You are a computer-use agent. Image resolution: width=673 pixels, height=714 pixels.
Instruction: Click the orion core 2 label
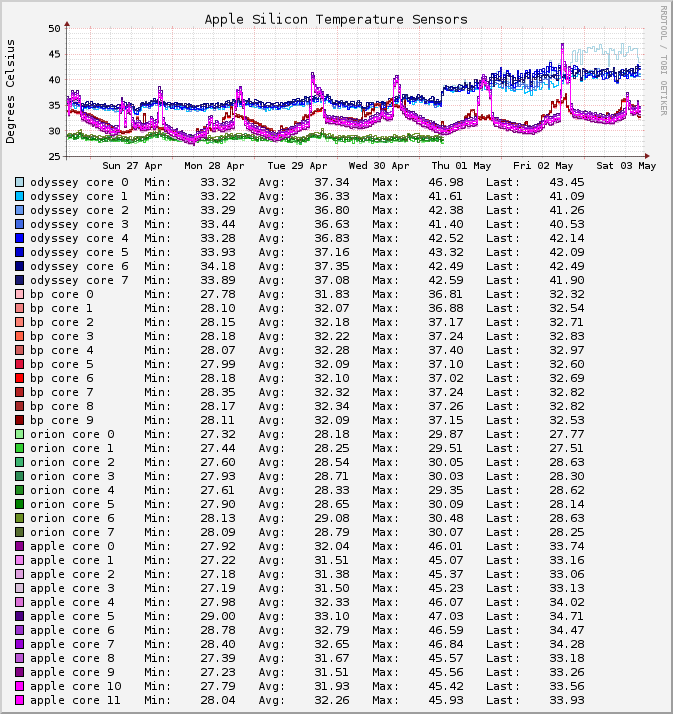click(x=72, y=463)
